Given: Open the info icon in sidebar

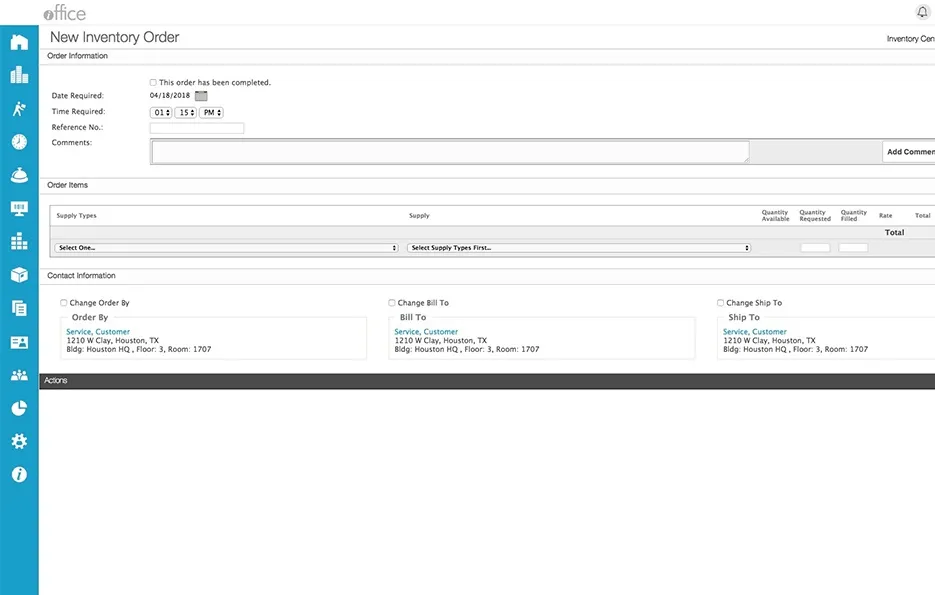Looking at the screenshot, I should pos(19,475).
